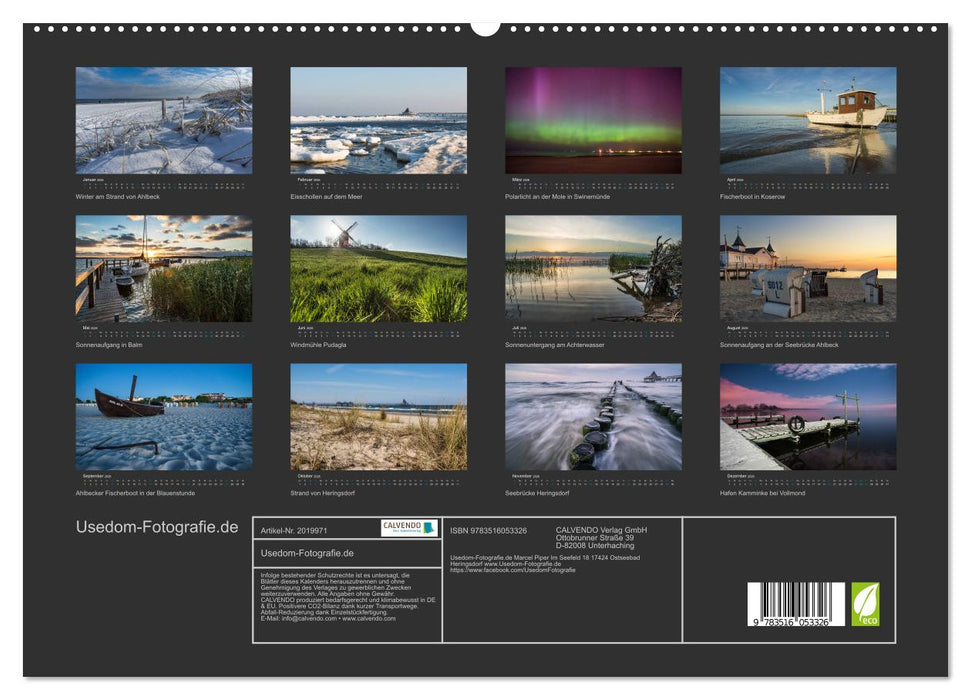The width and height of the screenshot is (971, 700).
Task: Click the CALVENDO publisher logo icon
Action: [x=410, y=528]
